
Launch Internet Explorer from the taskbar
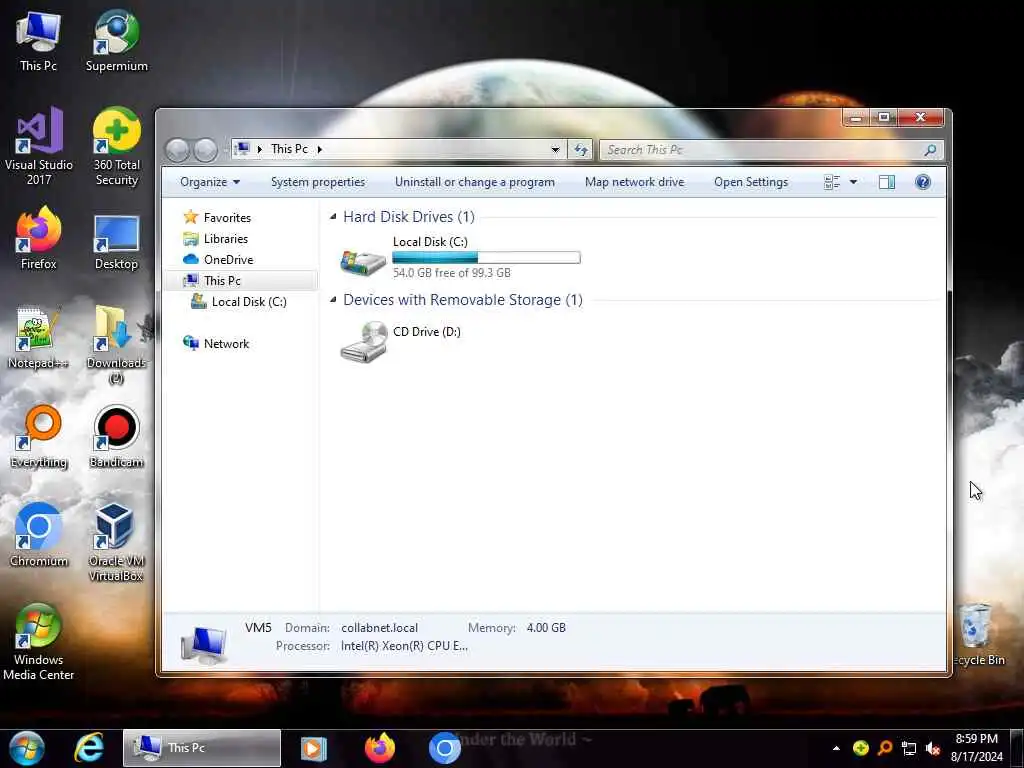tap(89, 748)
